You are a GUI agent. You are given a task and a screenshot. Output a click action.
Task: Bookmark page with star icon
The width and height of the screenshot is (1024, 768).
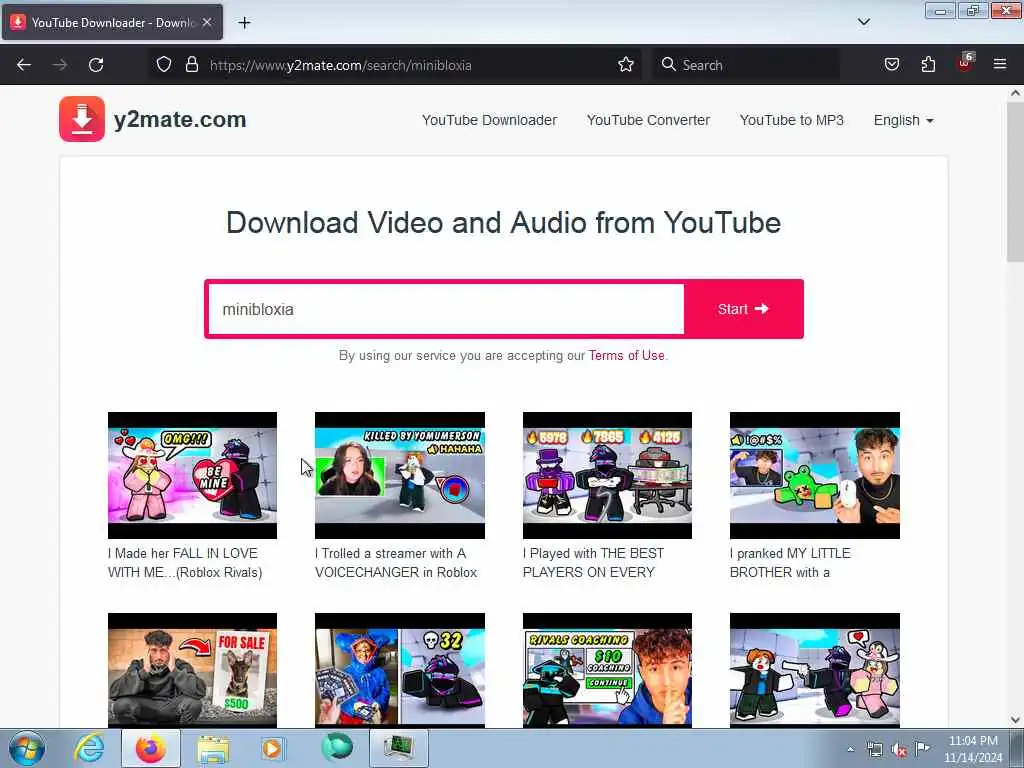[626, 65]
